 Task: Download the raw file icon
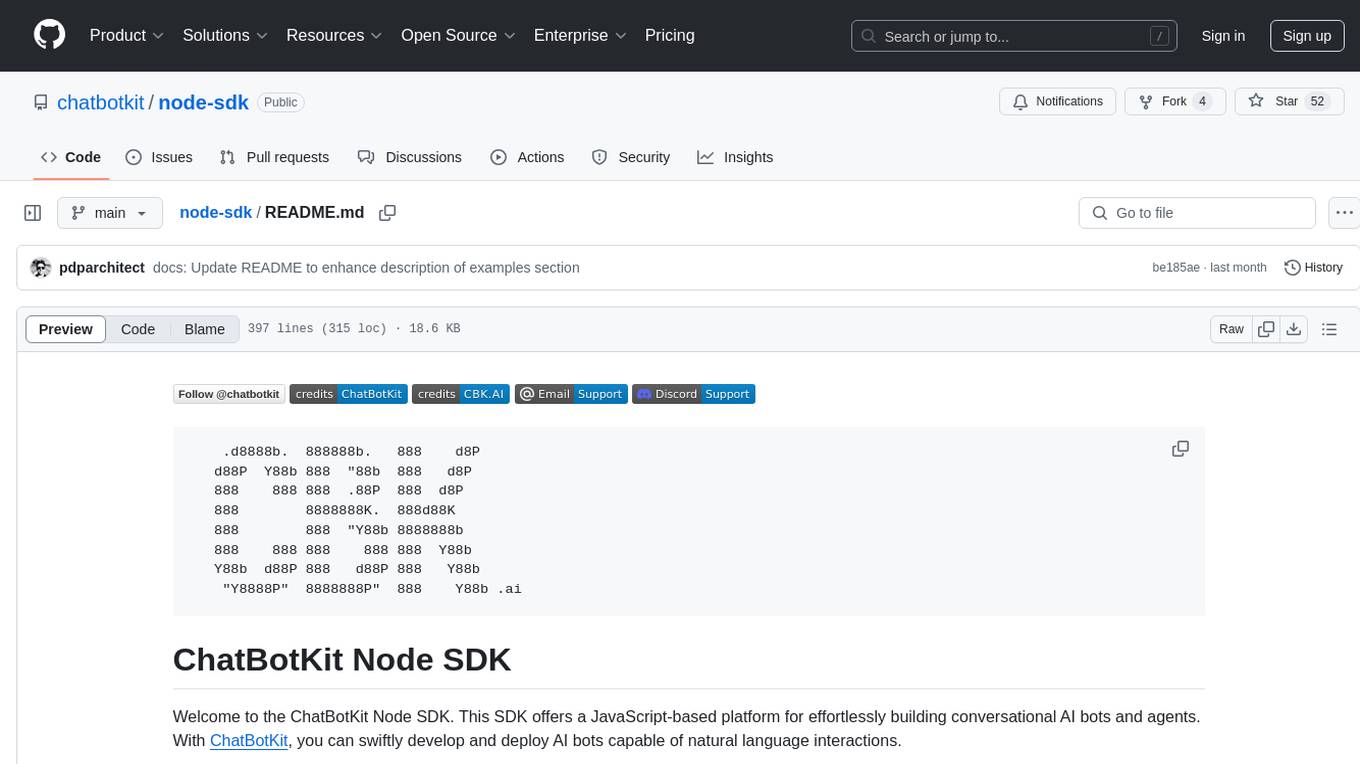(x=1293, y=329)
